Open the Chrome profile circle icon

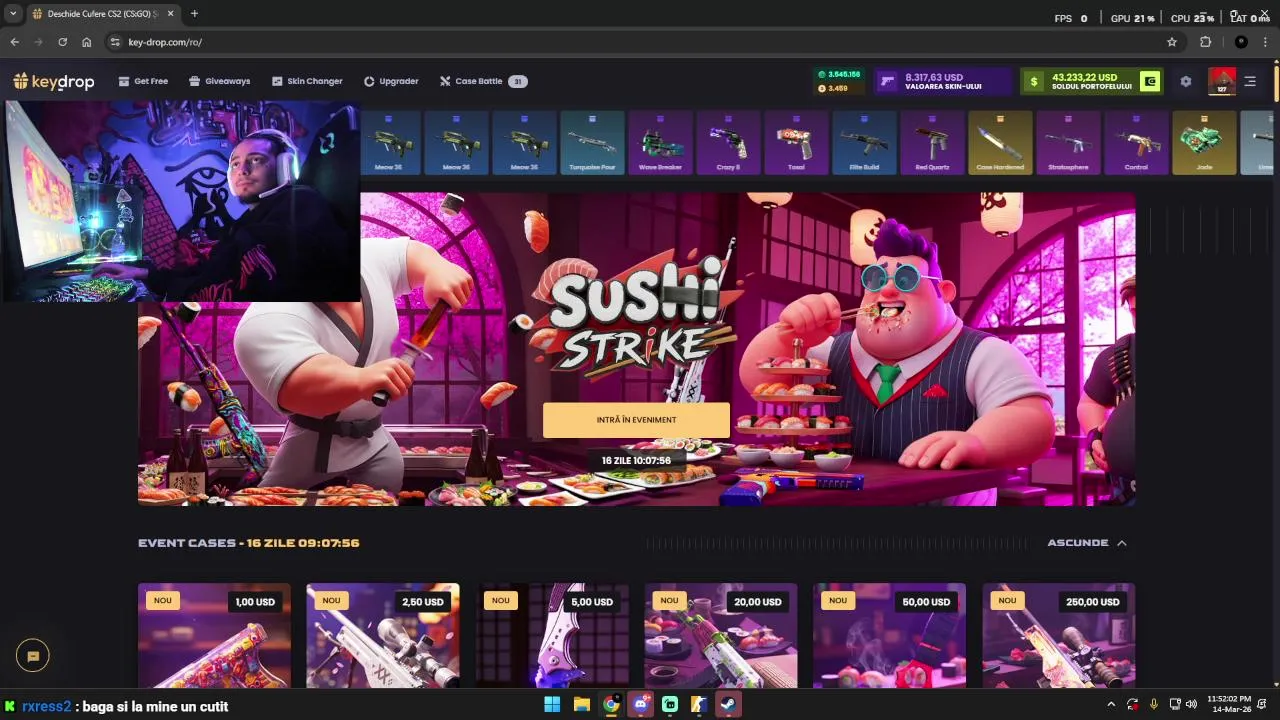(x=1241, y=42)
